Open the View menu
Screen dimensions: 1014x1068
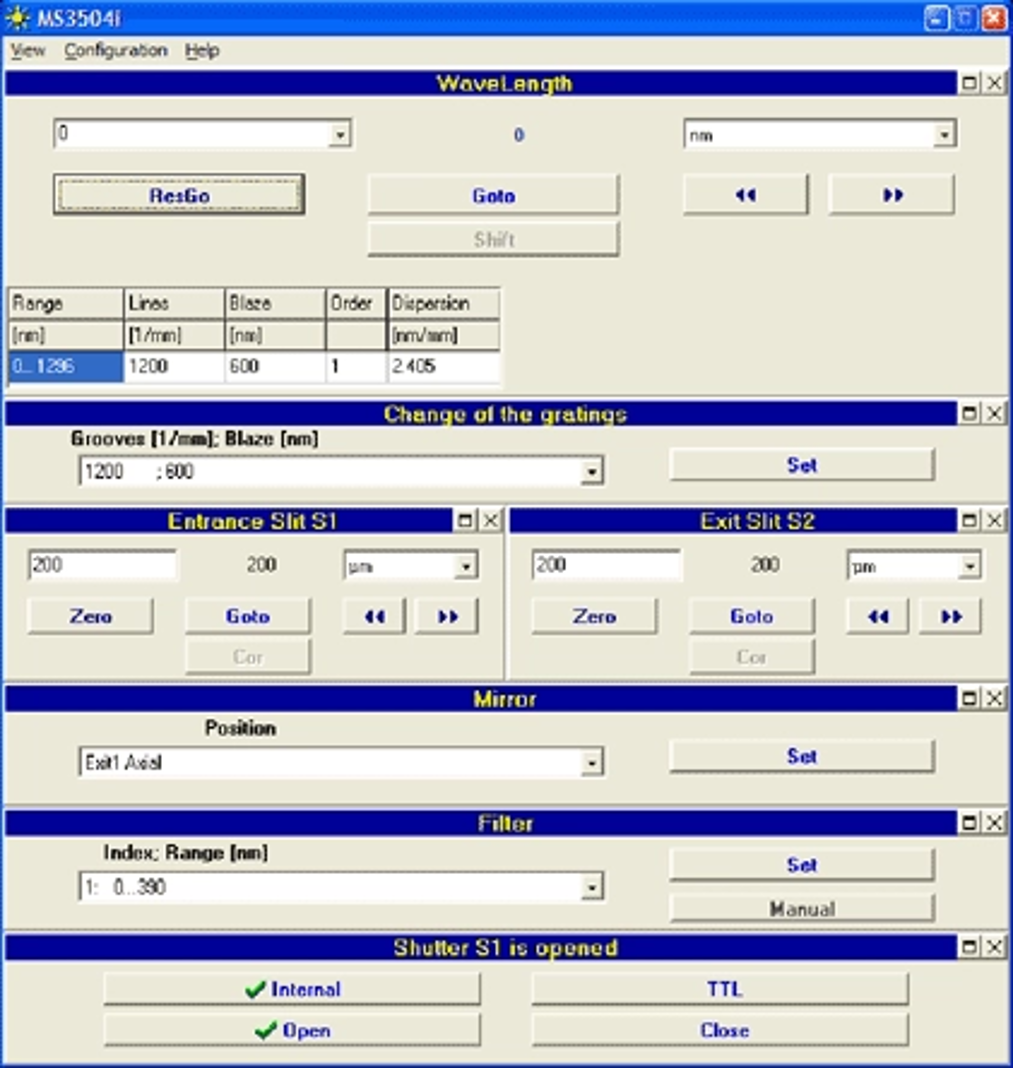point(30,50)
